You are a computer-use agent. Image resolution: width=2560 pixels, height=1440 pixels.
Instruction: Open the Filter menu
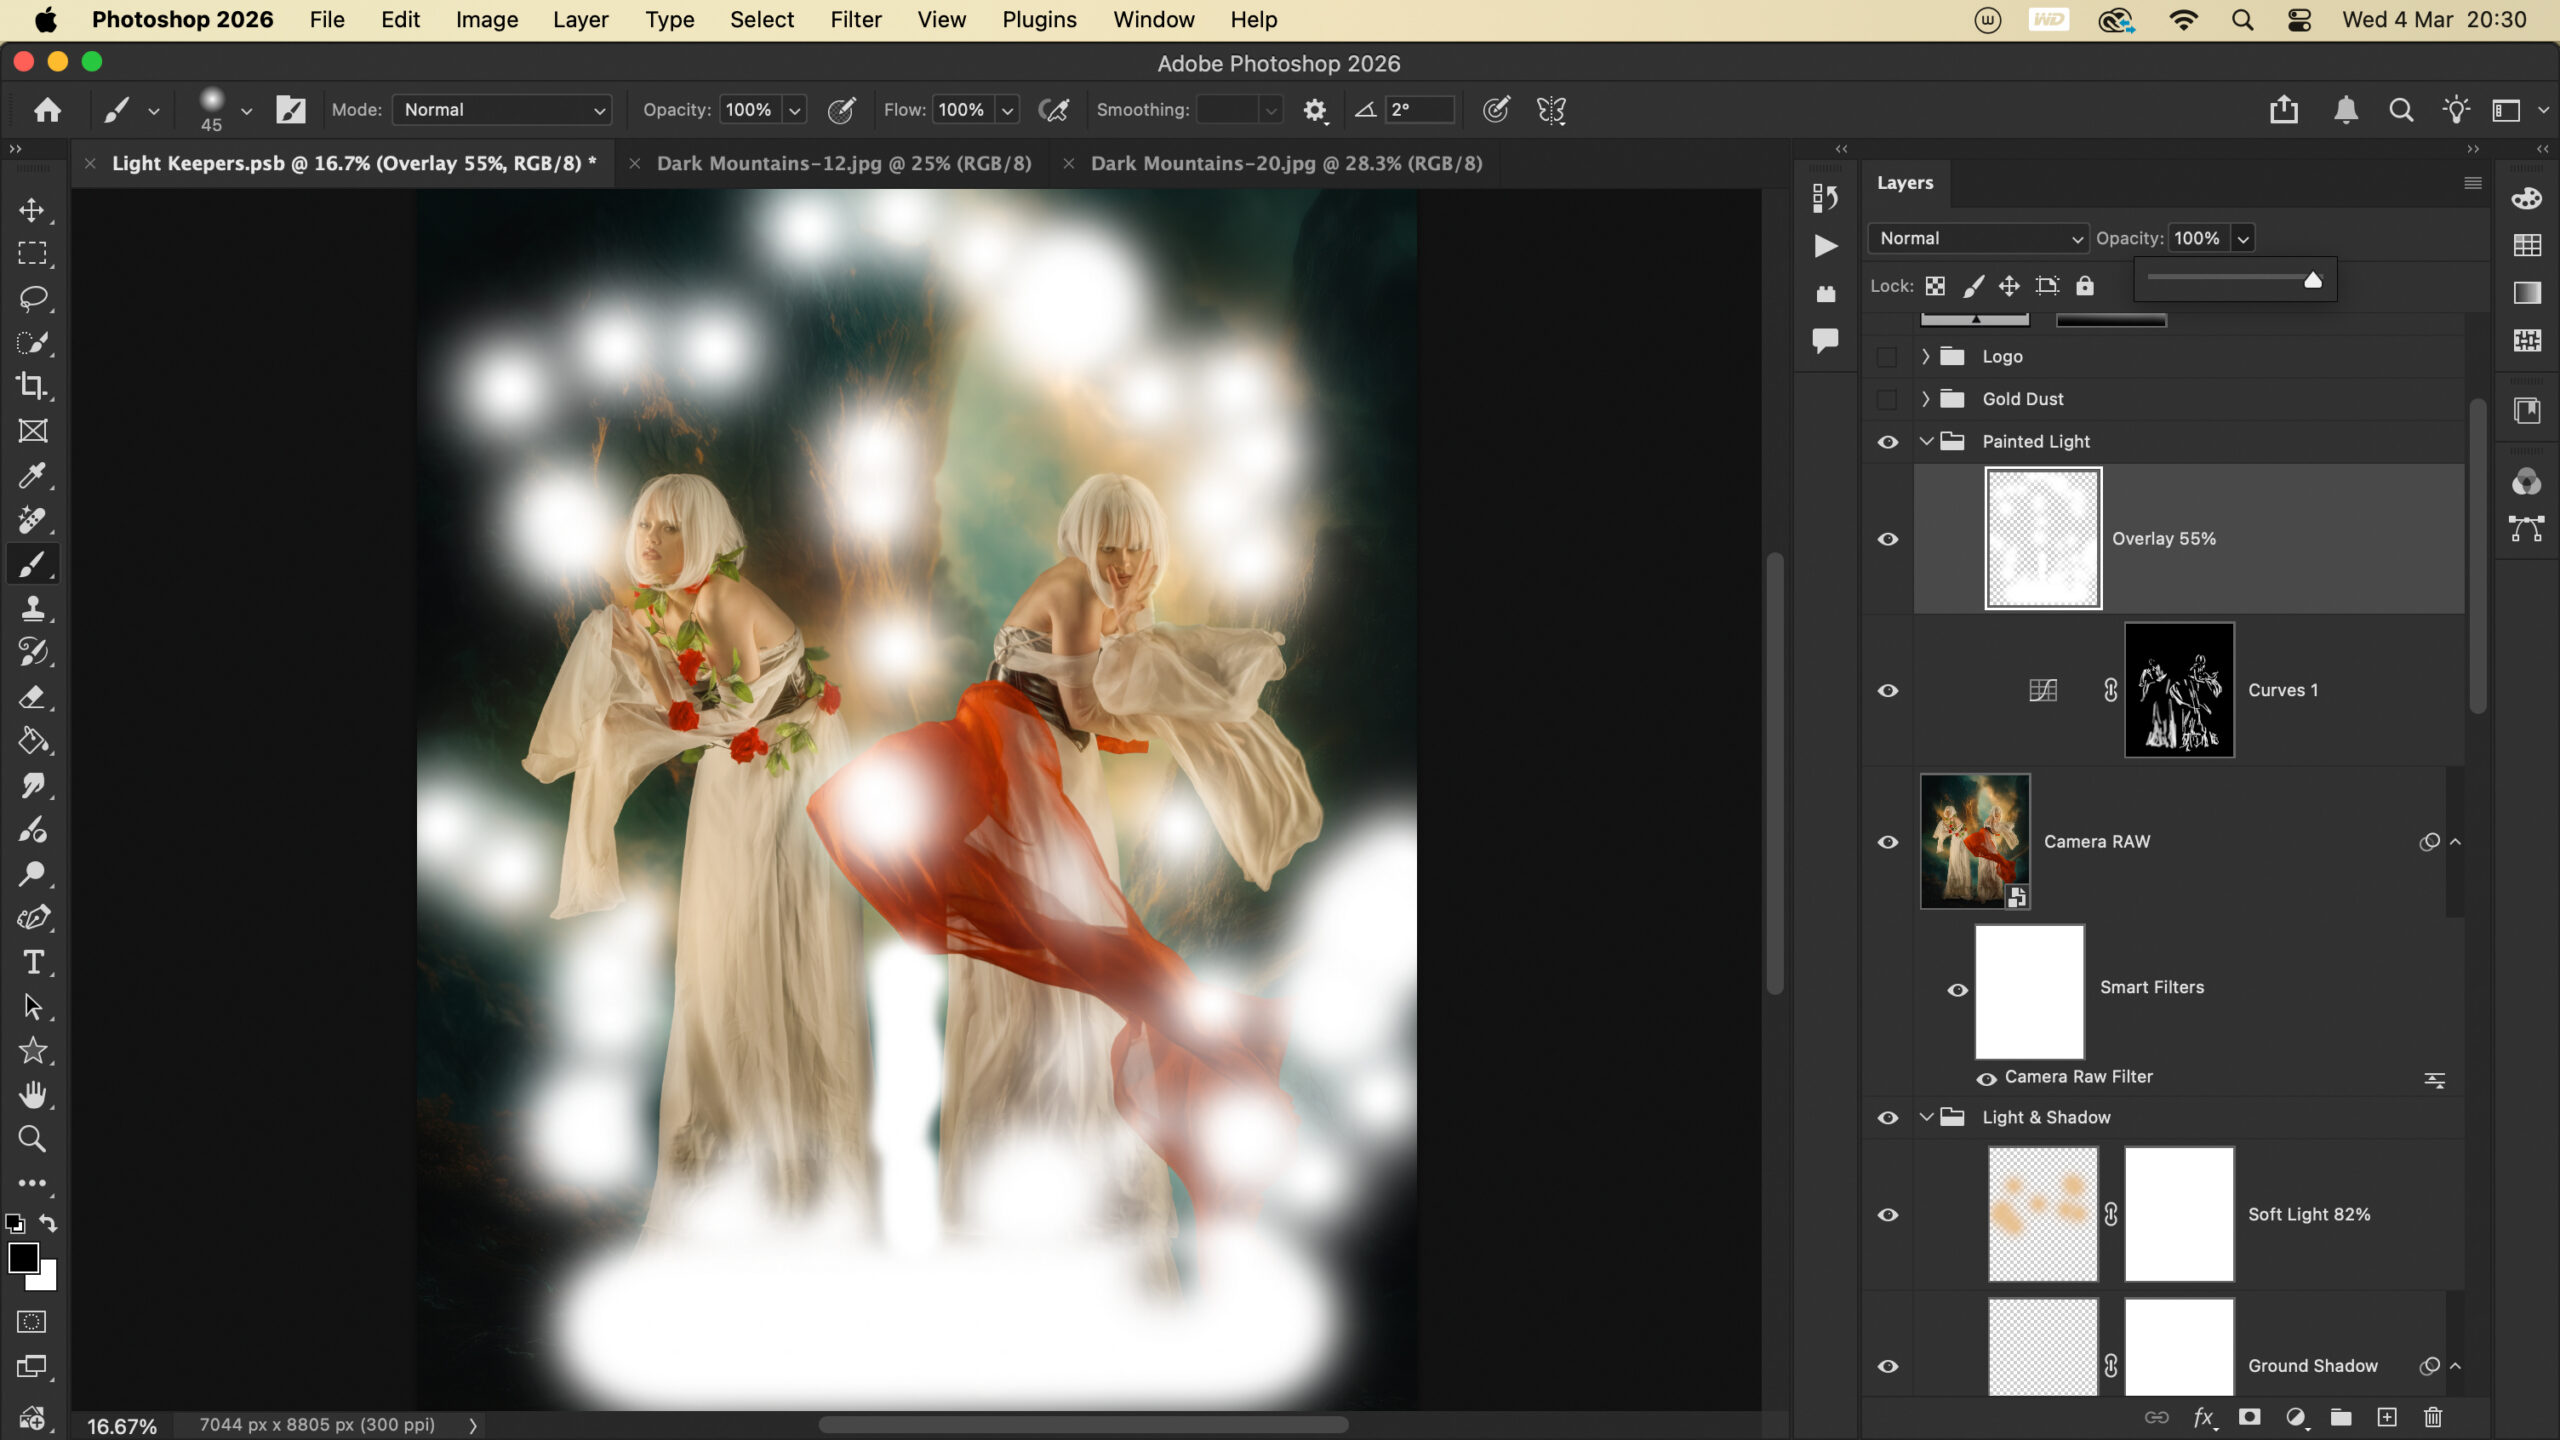coord(855,20)
